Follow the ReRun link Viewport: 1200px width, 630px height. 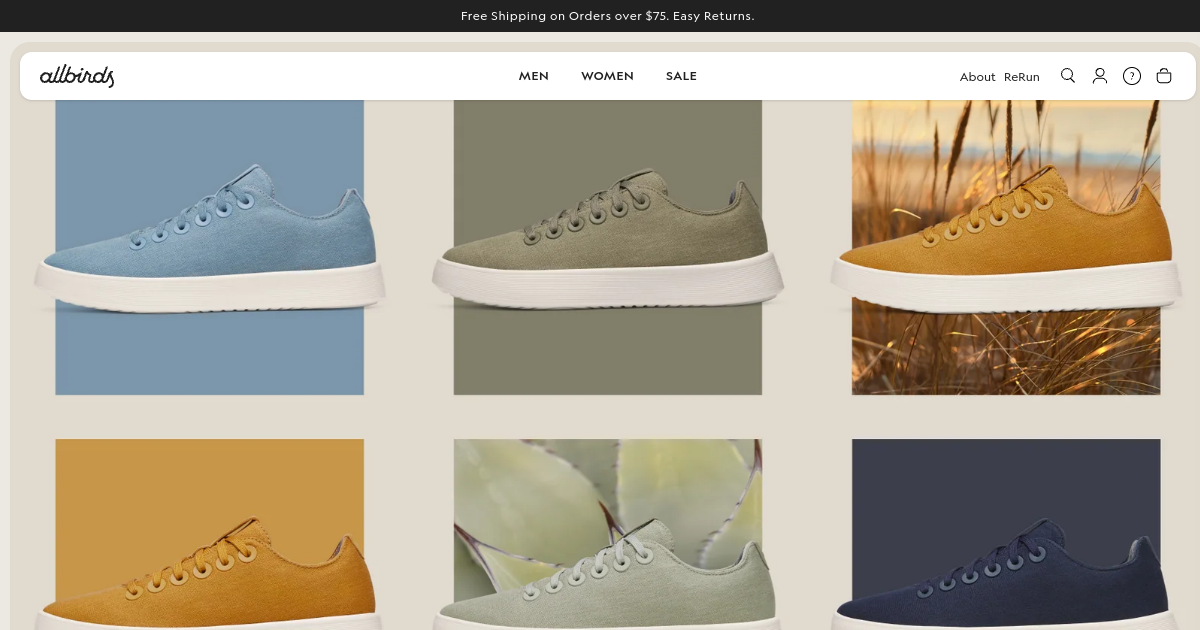pos(1022,77)
